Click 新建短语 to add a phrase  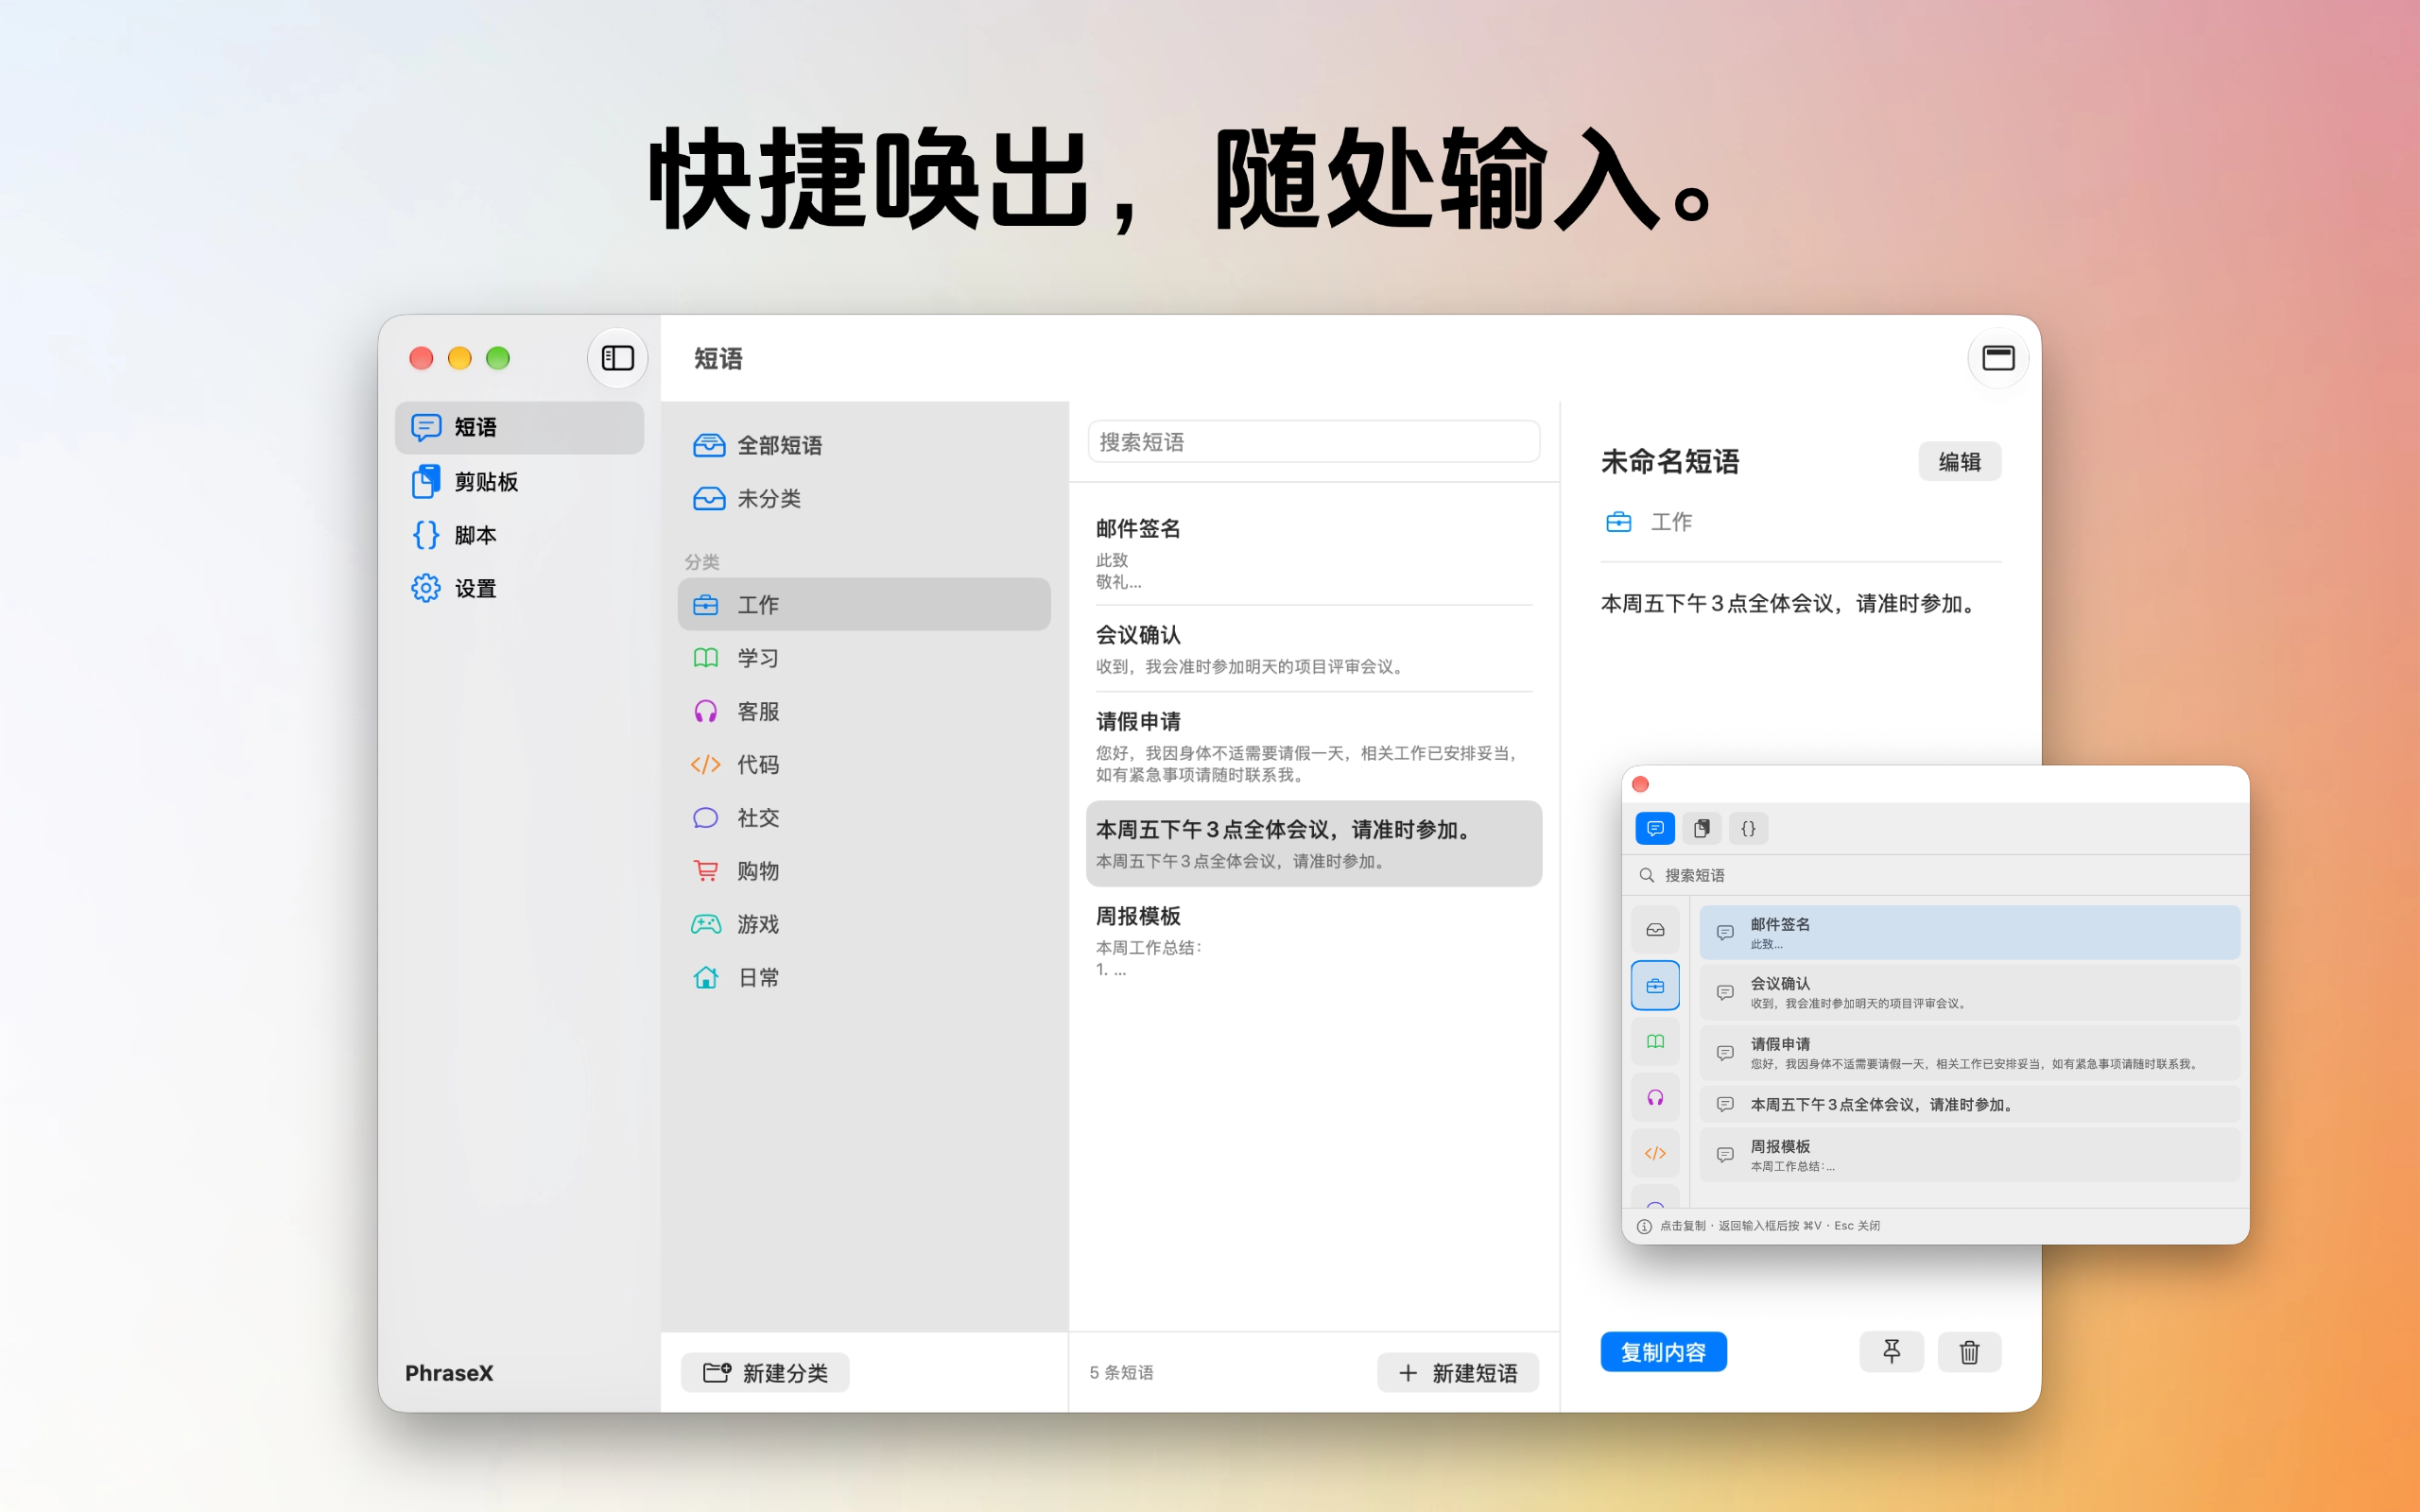1457,1372
